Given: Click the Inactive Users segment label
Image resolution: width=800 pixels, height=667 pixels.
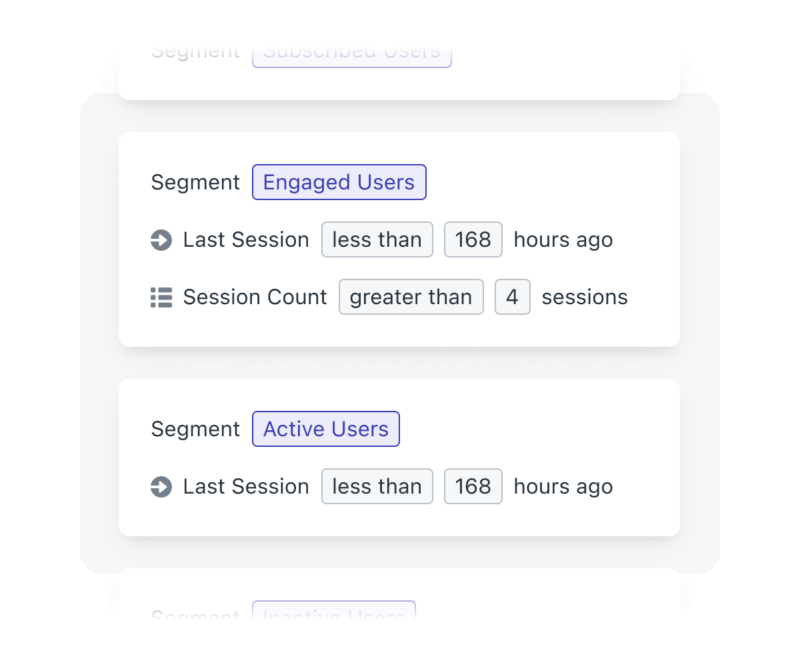Looking at the screenshot, I should [333, 615].
